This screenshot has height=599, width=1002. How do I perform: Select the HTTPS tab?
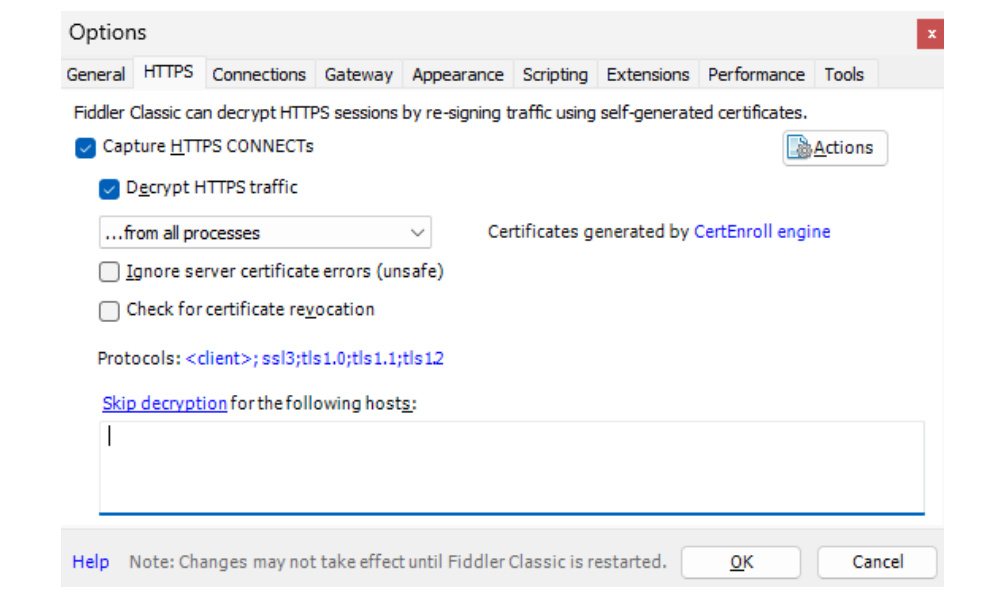coord(168,72)
